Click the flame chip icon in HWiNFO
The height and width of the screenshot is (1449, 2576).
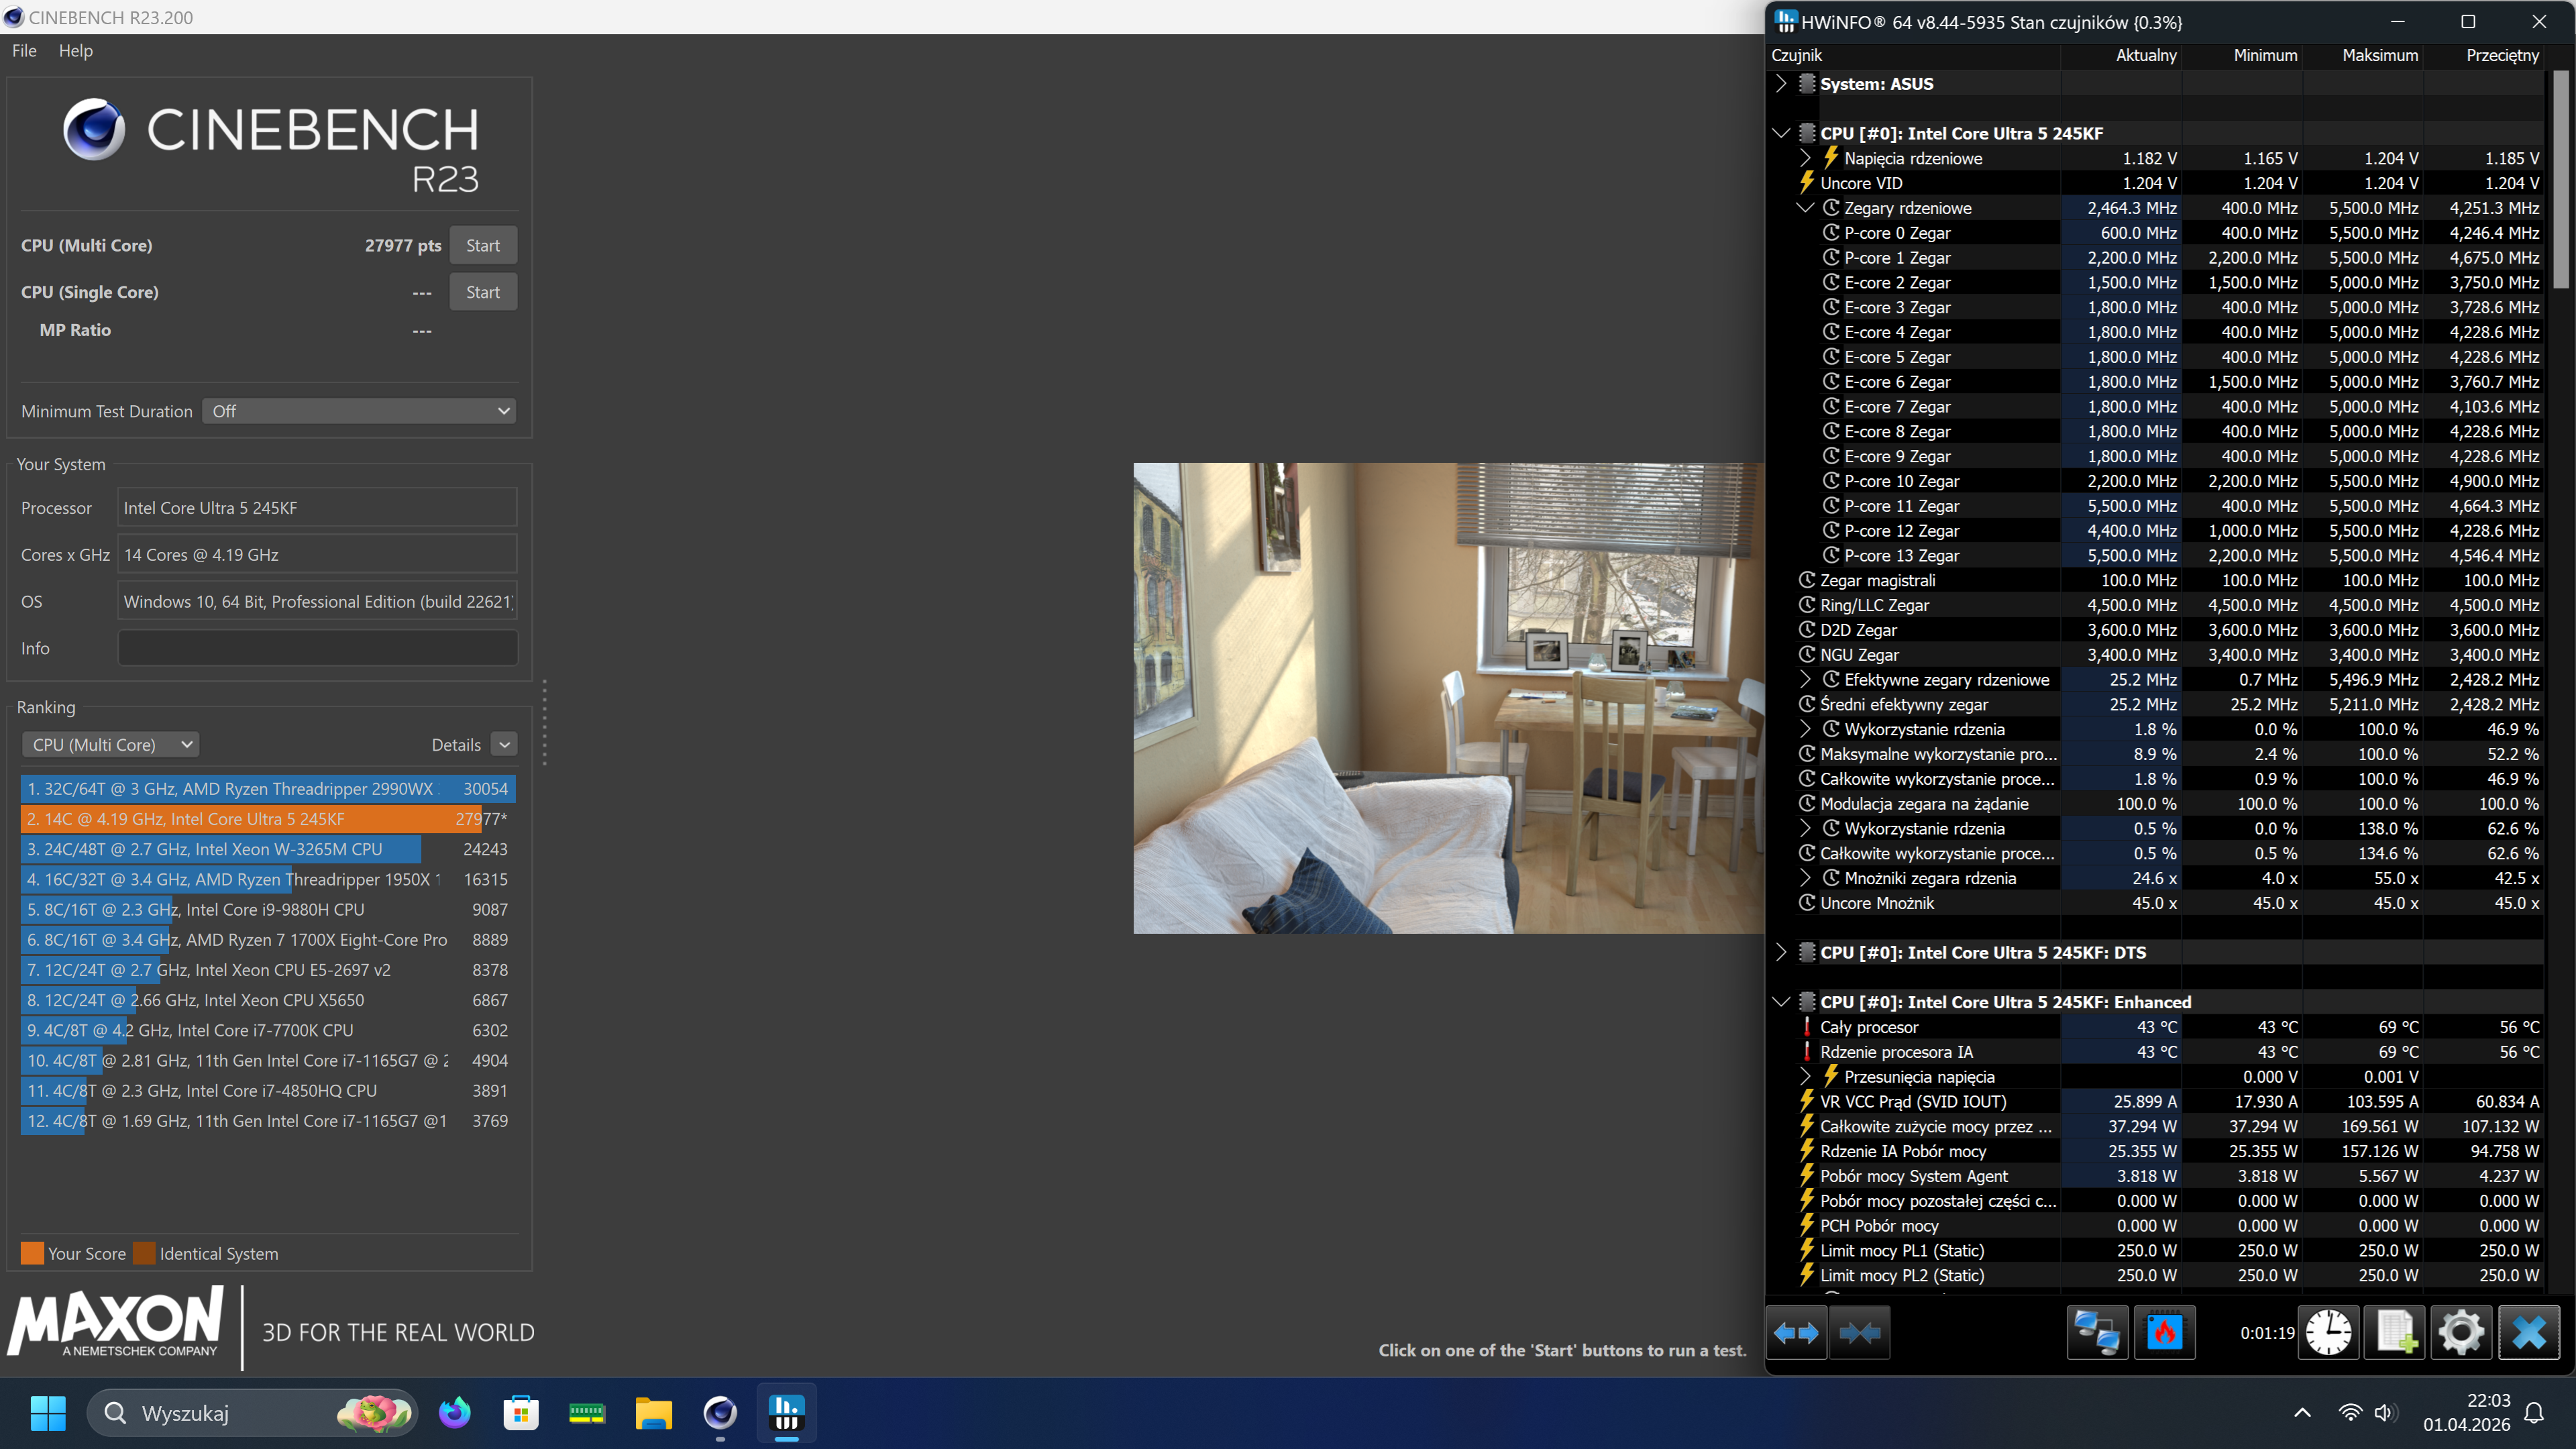click(x=2164, y=1332)
